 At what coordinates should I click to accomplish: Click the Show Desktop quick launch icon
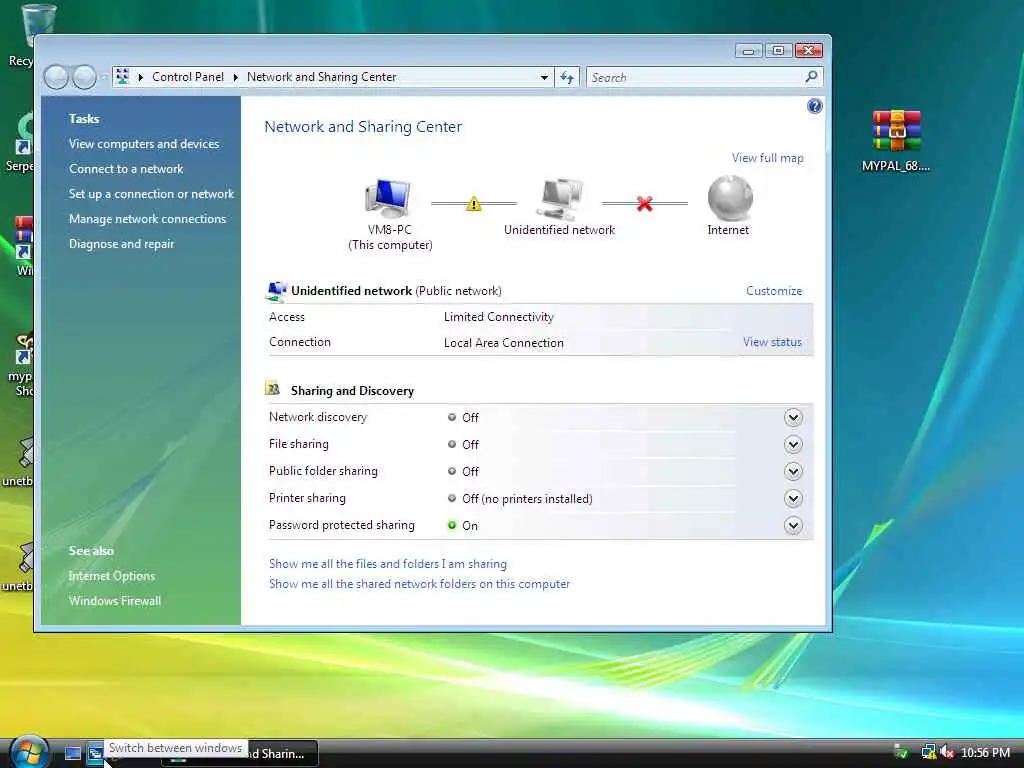click(x=72, y=753)
